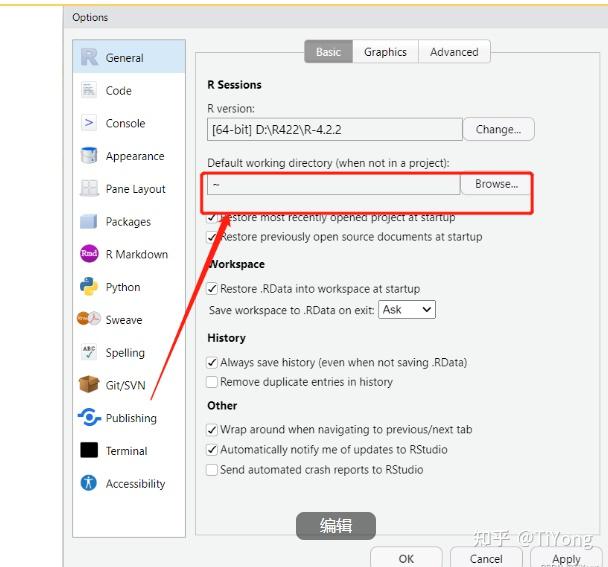Select General label in options sidebar

(124, 58)
